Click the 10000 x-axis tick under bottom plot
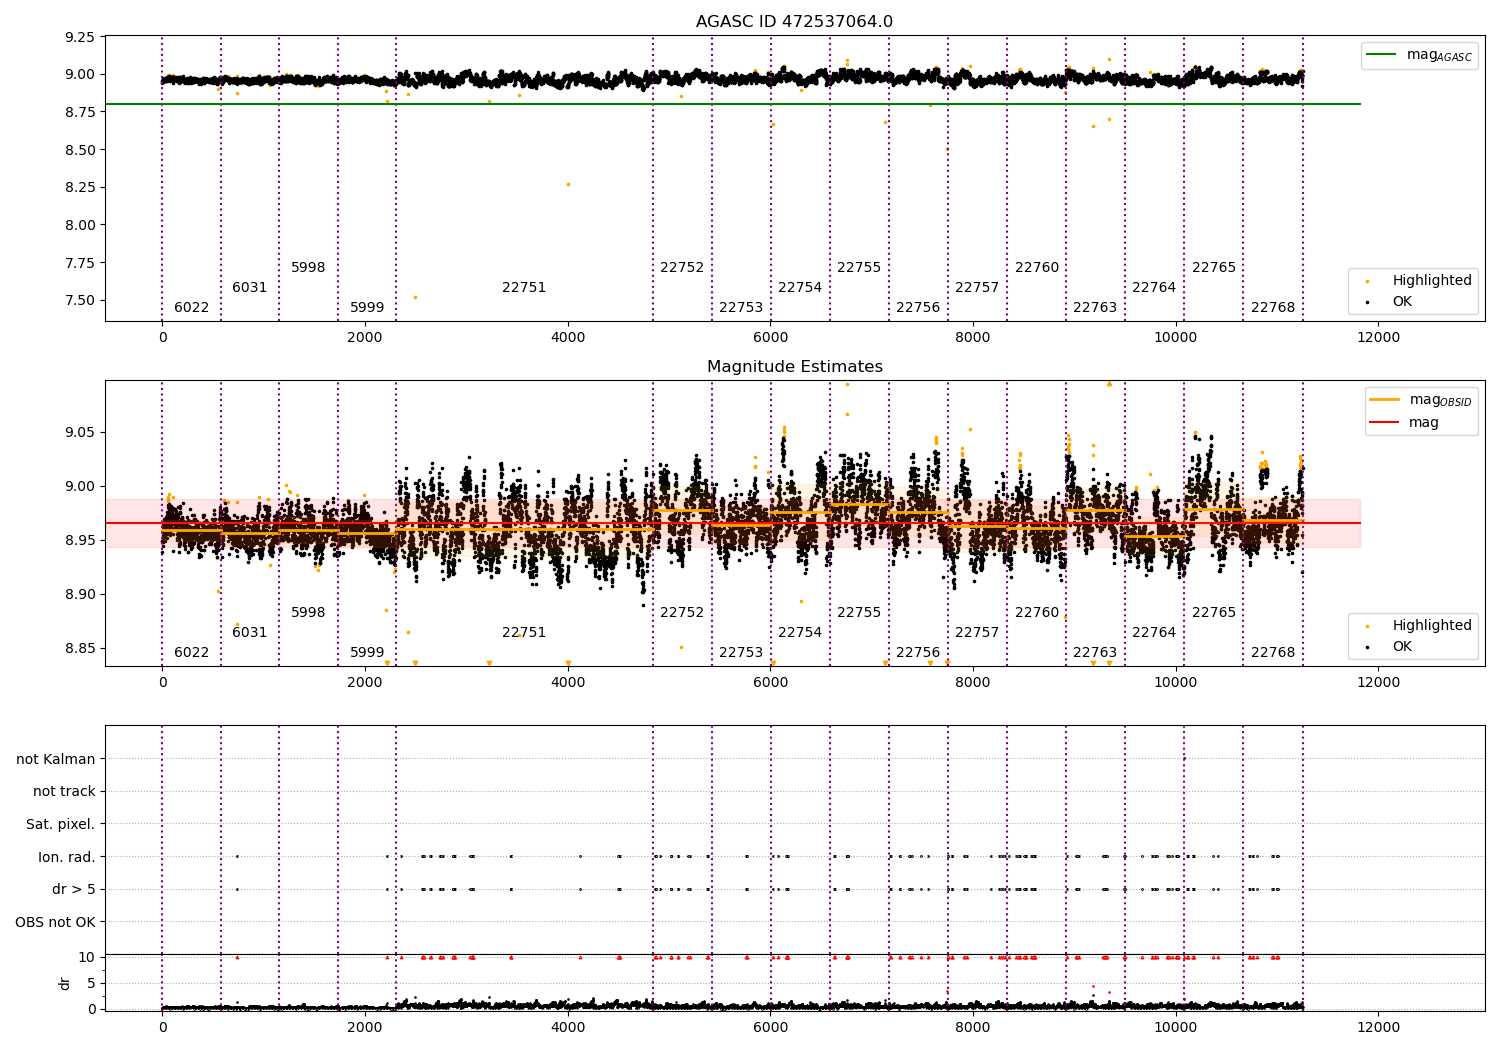The height and width of the screenshot is (1050, 1500). point(1175,1028)
